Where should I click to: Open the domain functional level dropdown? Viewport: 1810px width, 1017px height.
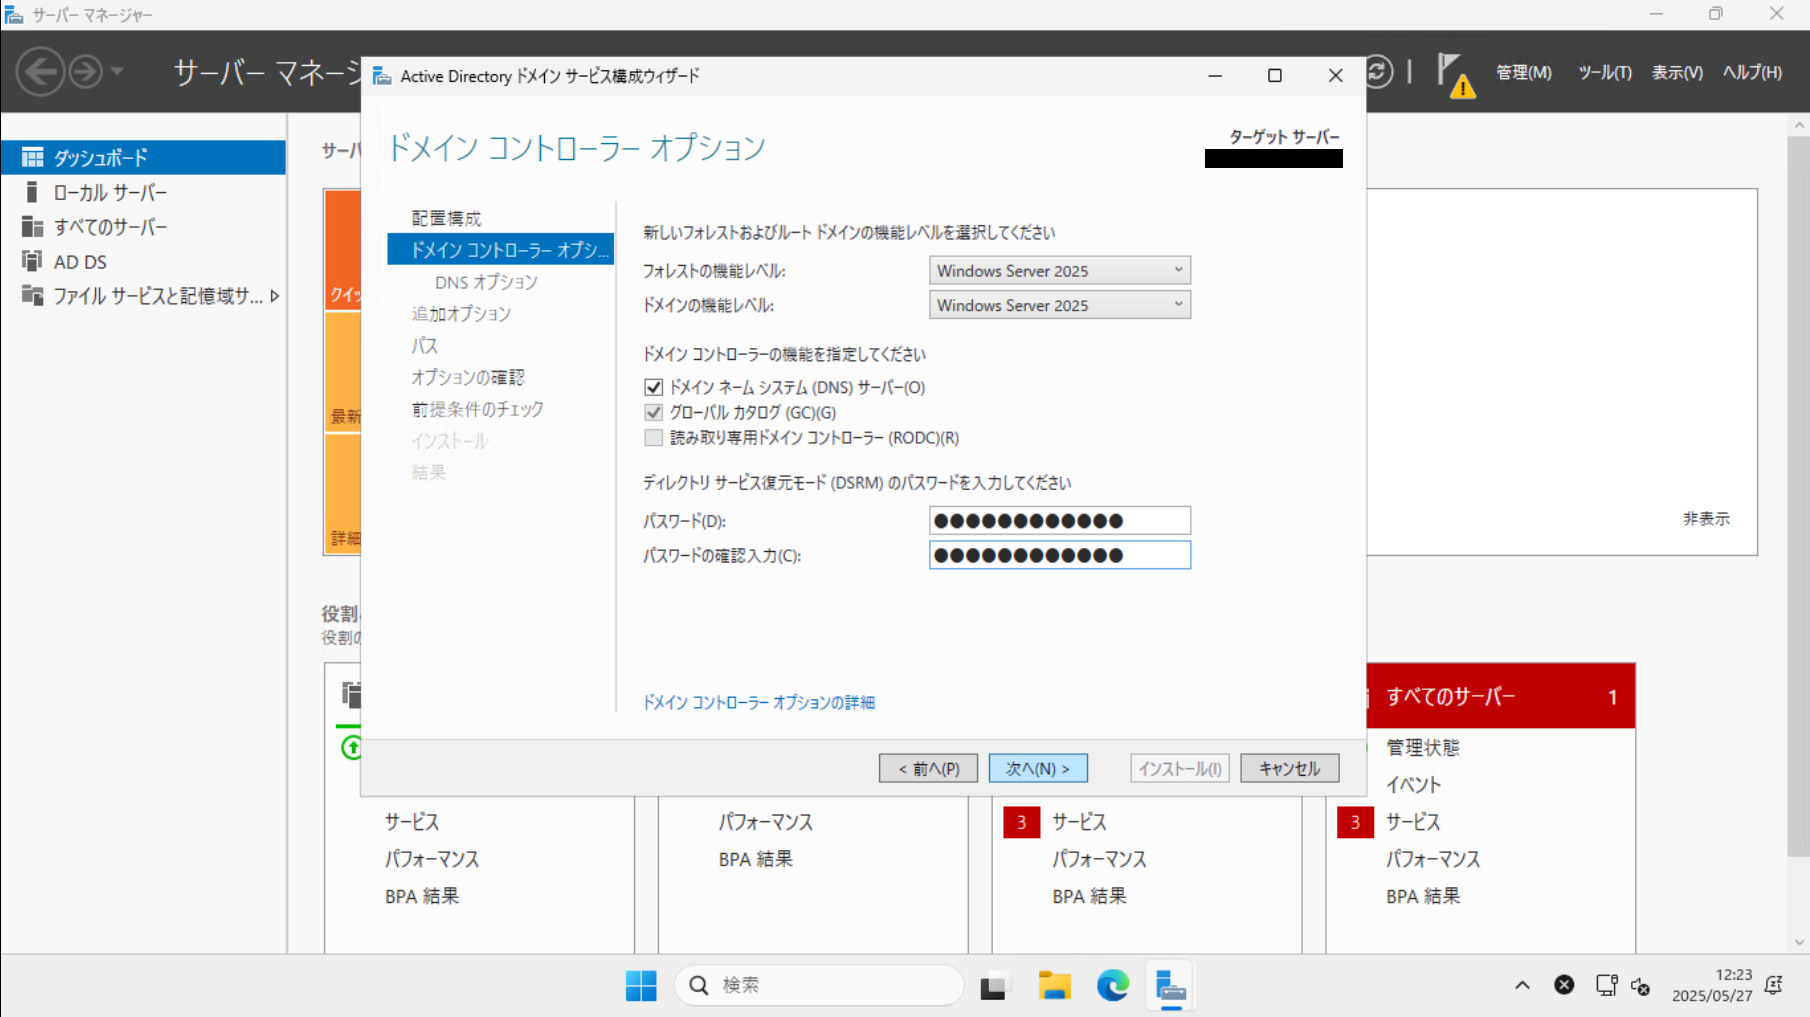pyautogui.click(x=1060, y=305)
